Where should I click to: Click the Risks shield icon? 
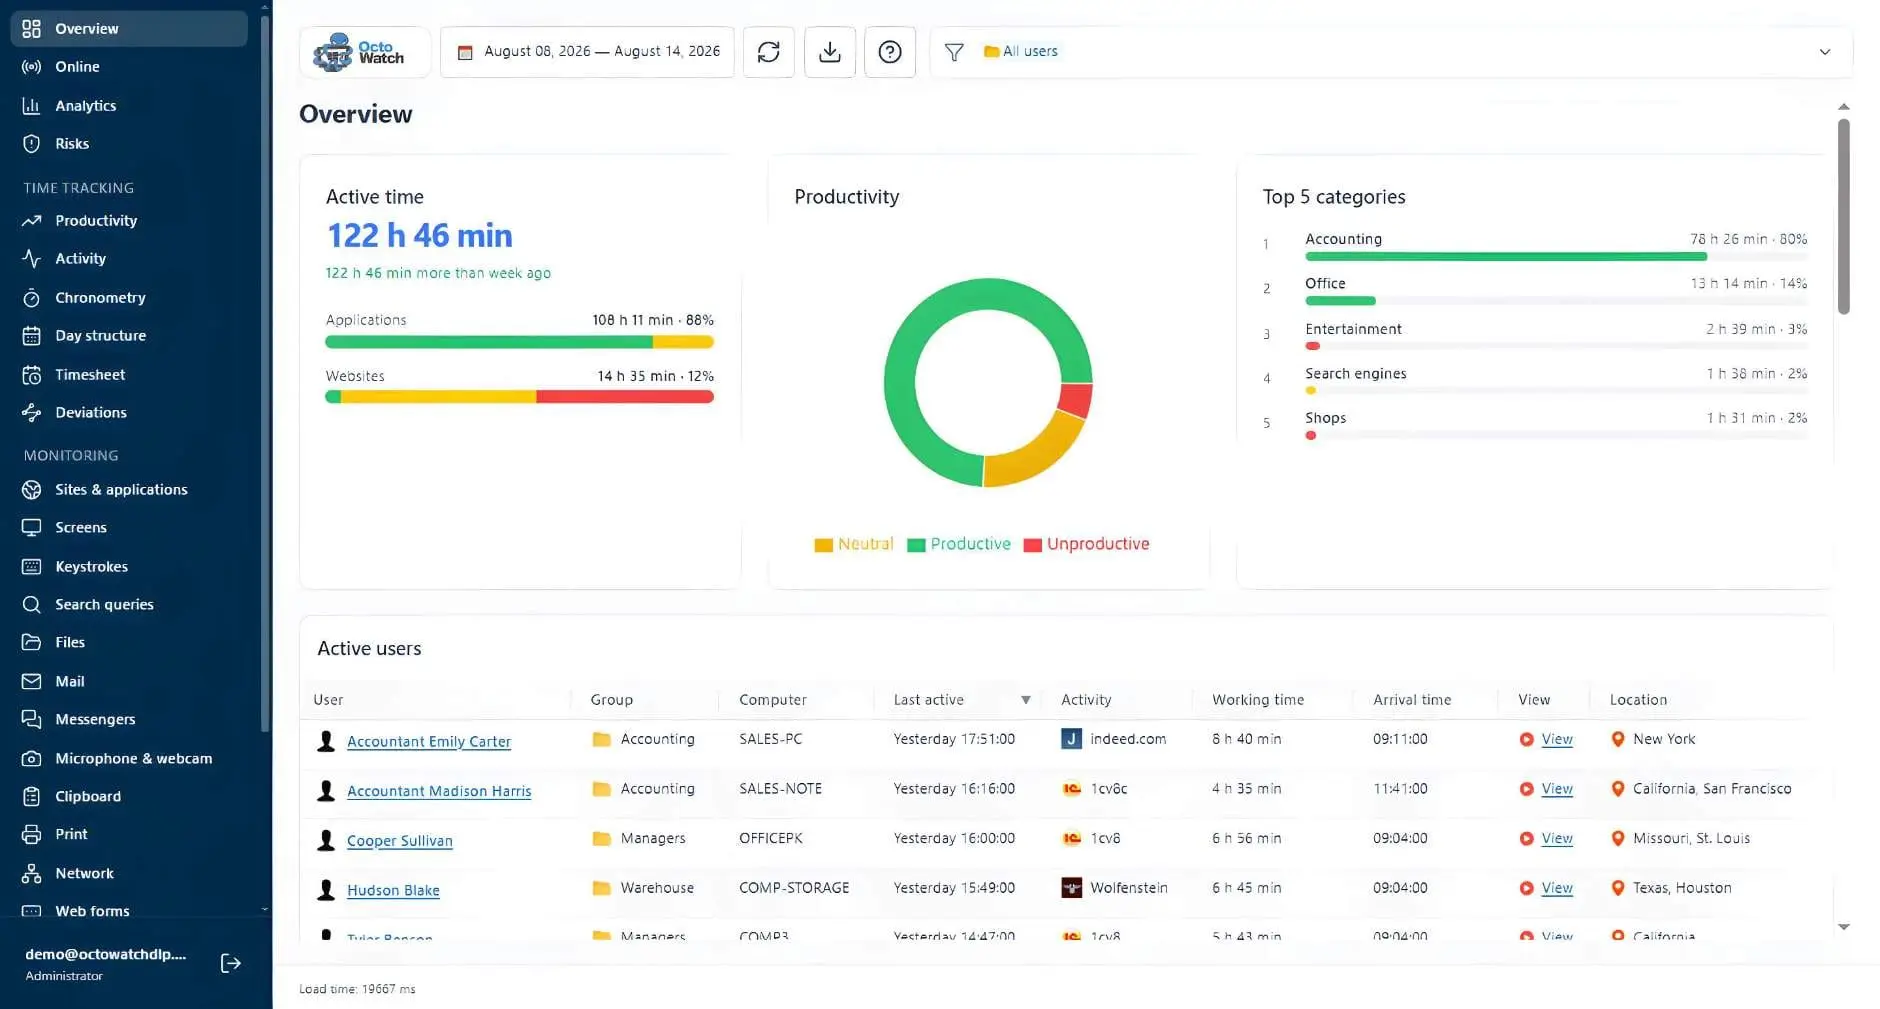32,144
